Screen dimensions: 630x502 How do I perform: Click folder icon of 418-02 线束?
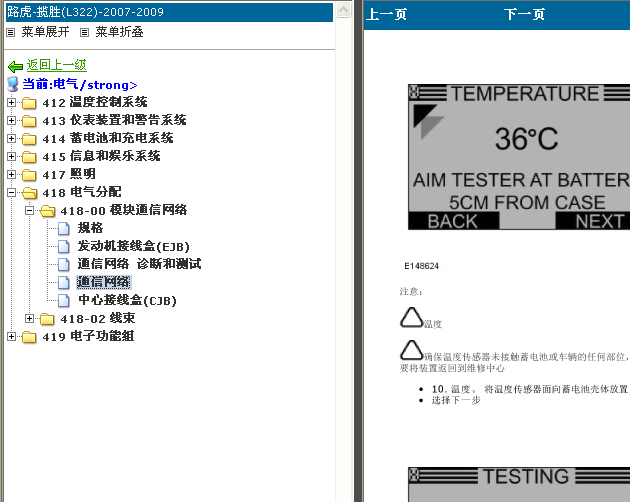[47, 319]
